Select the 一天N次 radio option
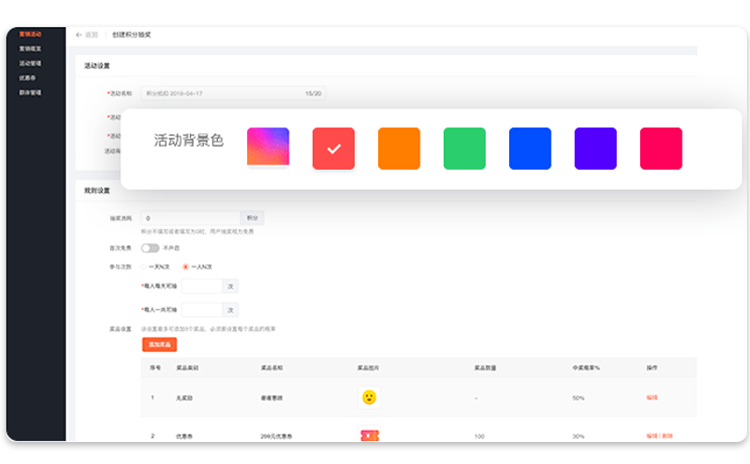Screen dimensions: 750x464 [x=145, y=267]
